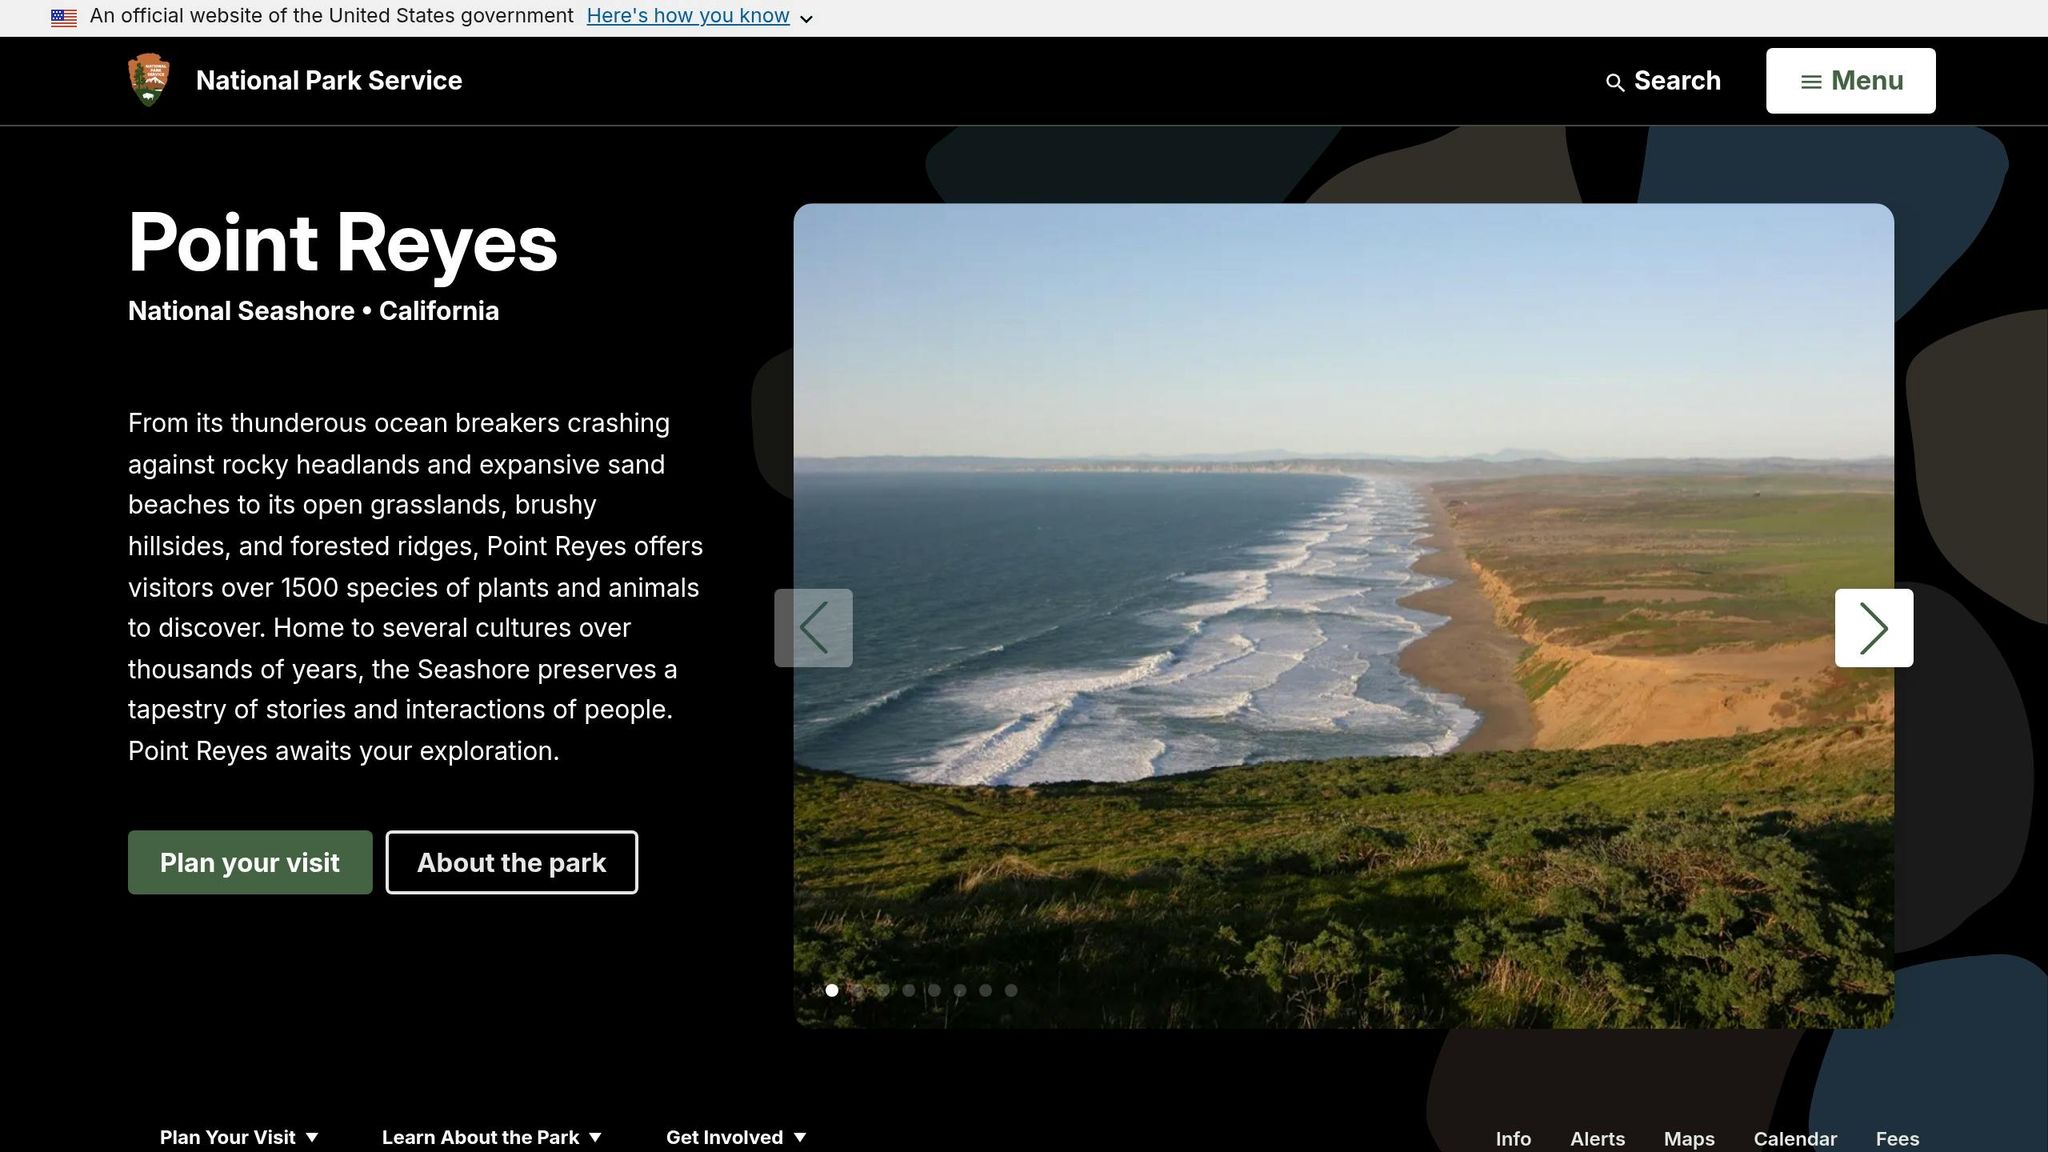The width and height of the screenshot is (2048, 1152).
Task: Open the Menu button
Action: [x=1850, y=81]
